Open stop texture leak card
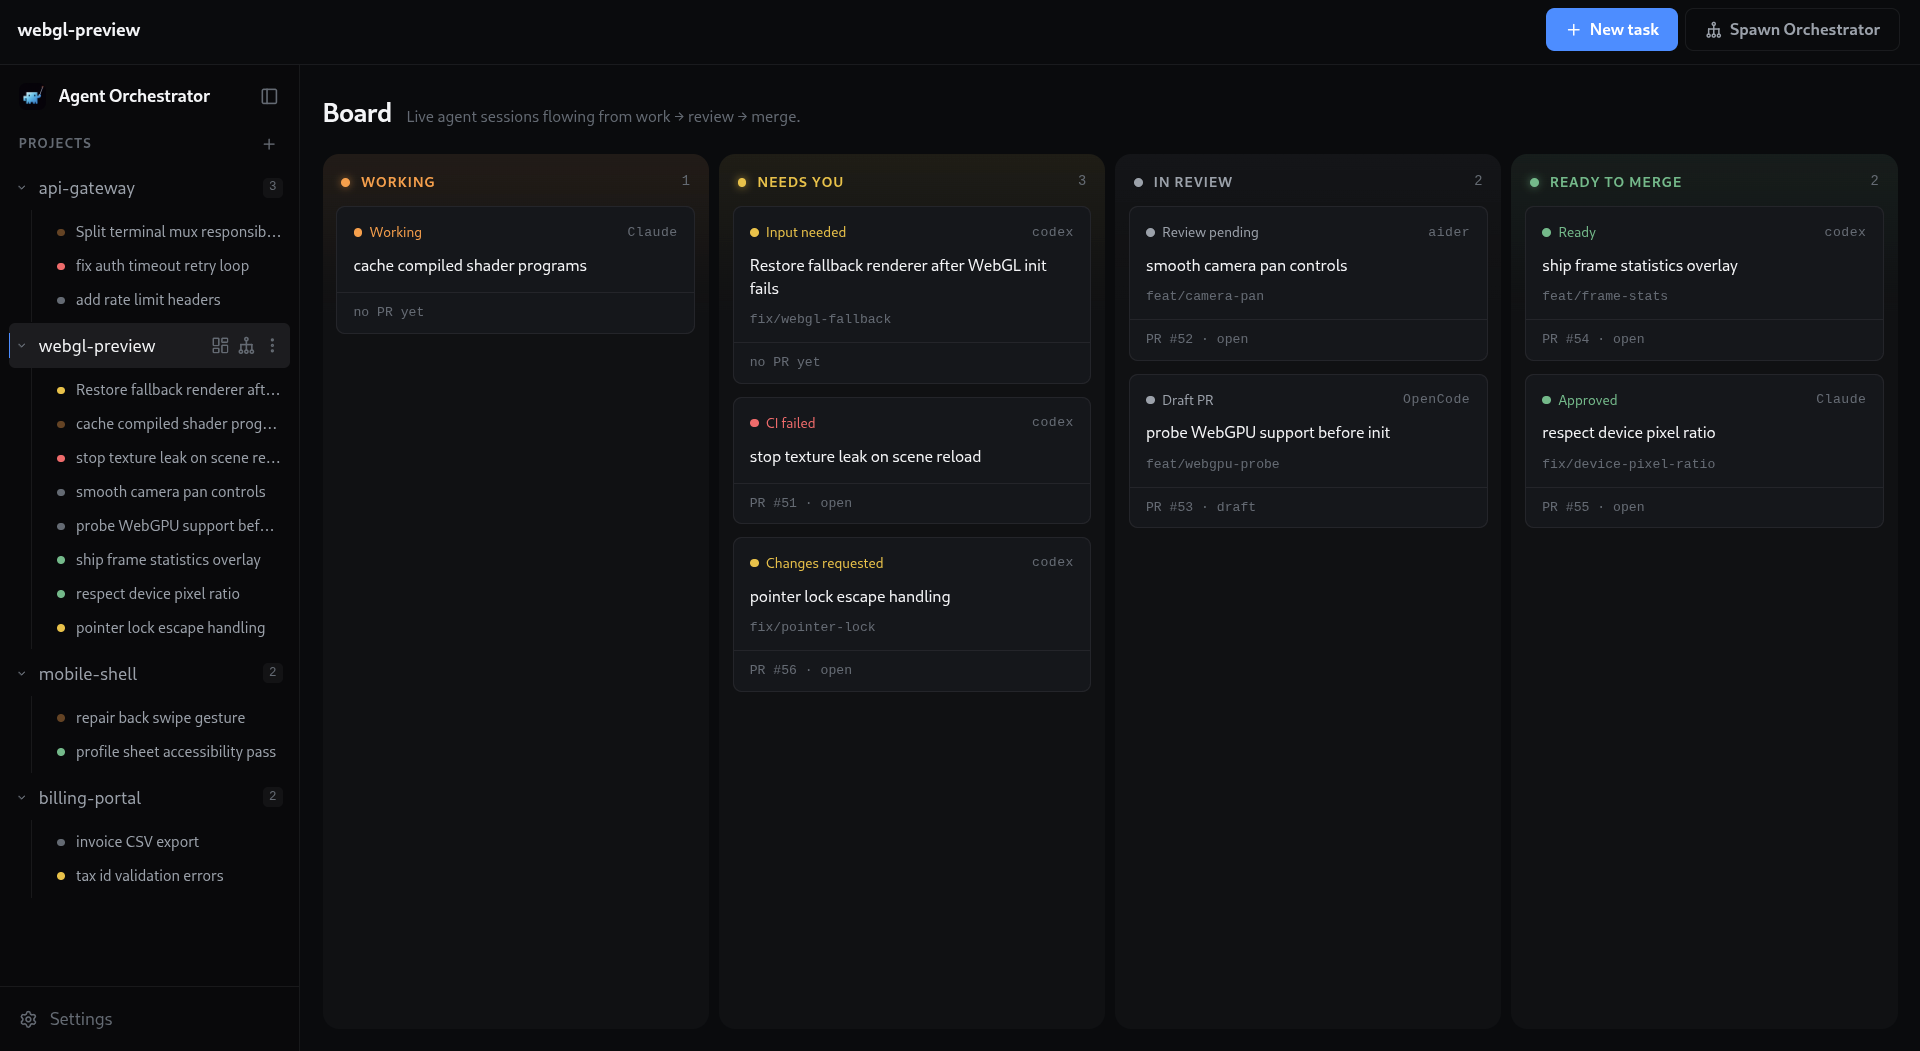 [911, 460]
